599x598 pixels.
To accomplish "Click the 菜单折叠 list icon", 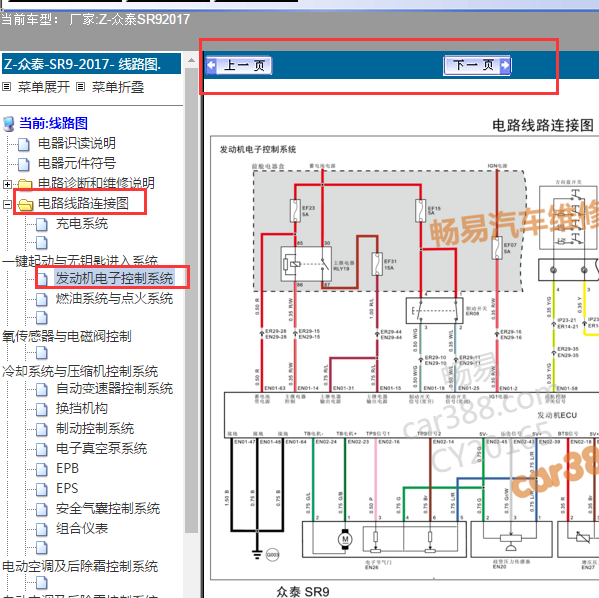I will click(x=80, y=87).
